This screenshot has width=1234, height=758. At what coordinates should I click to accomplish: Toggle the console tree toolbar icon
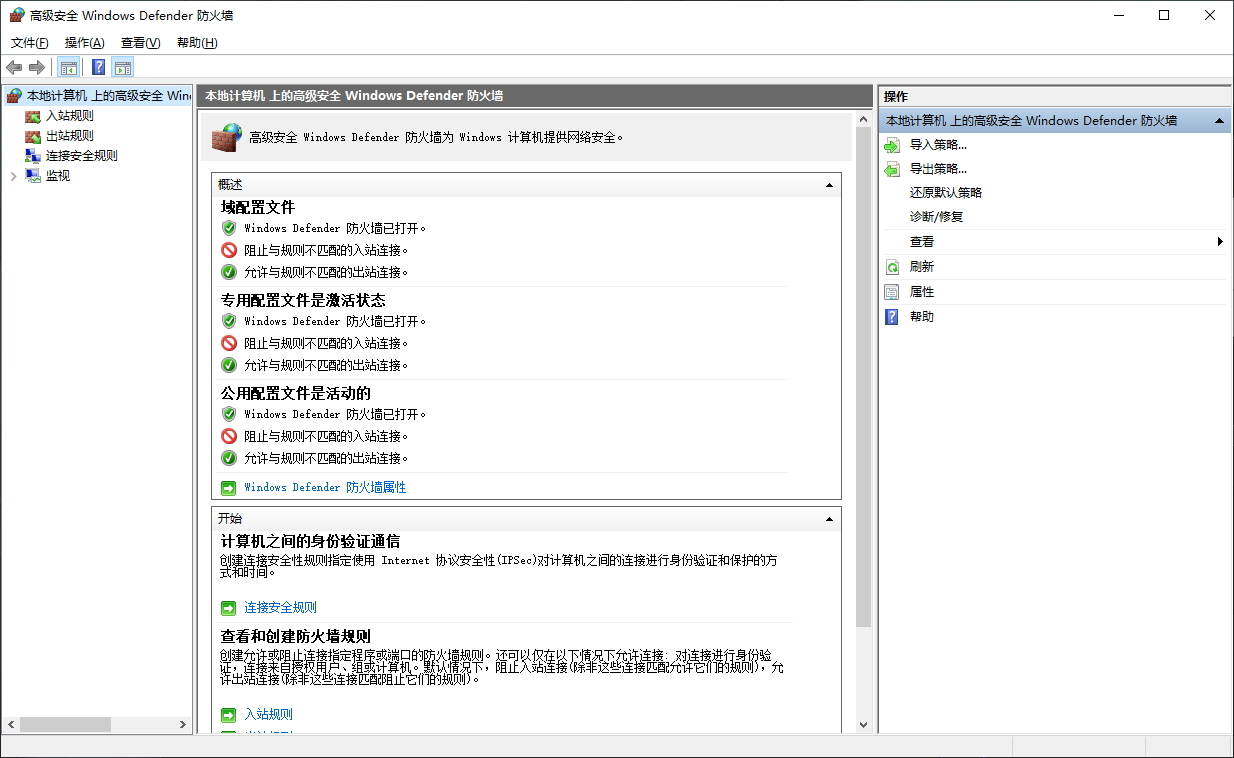point(69,67)
